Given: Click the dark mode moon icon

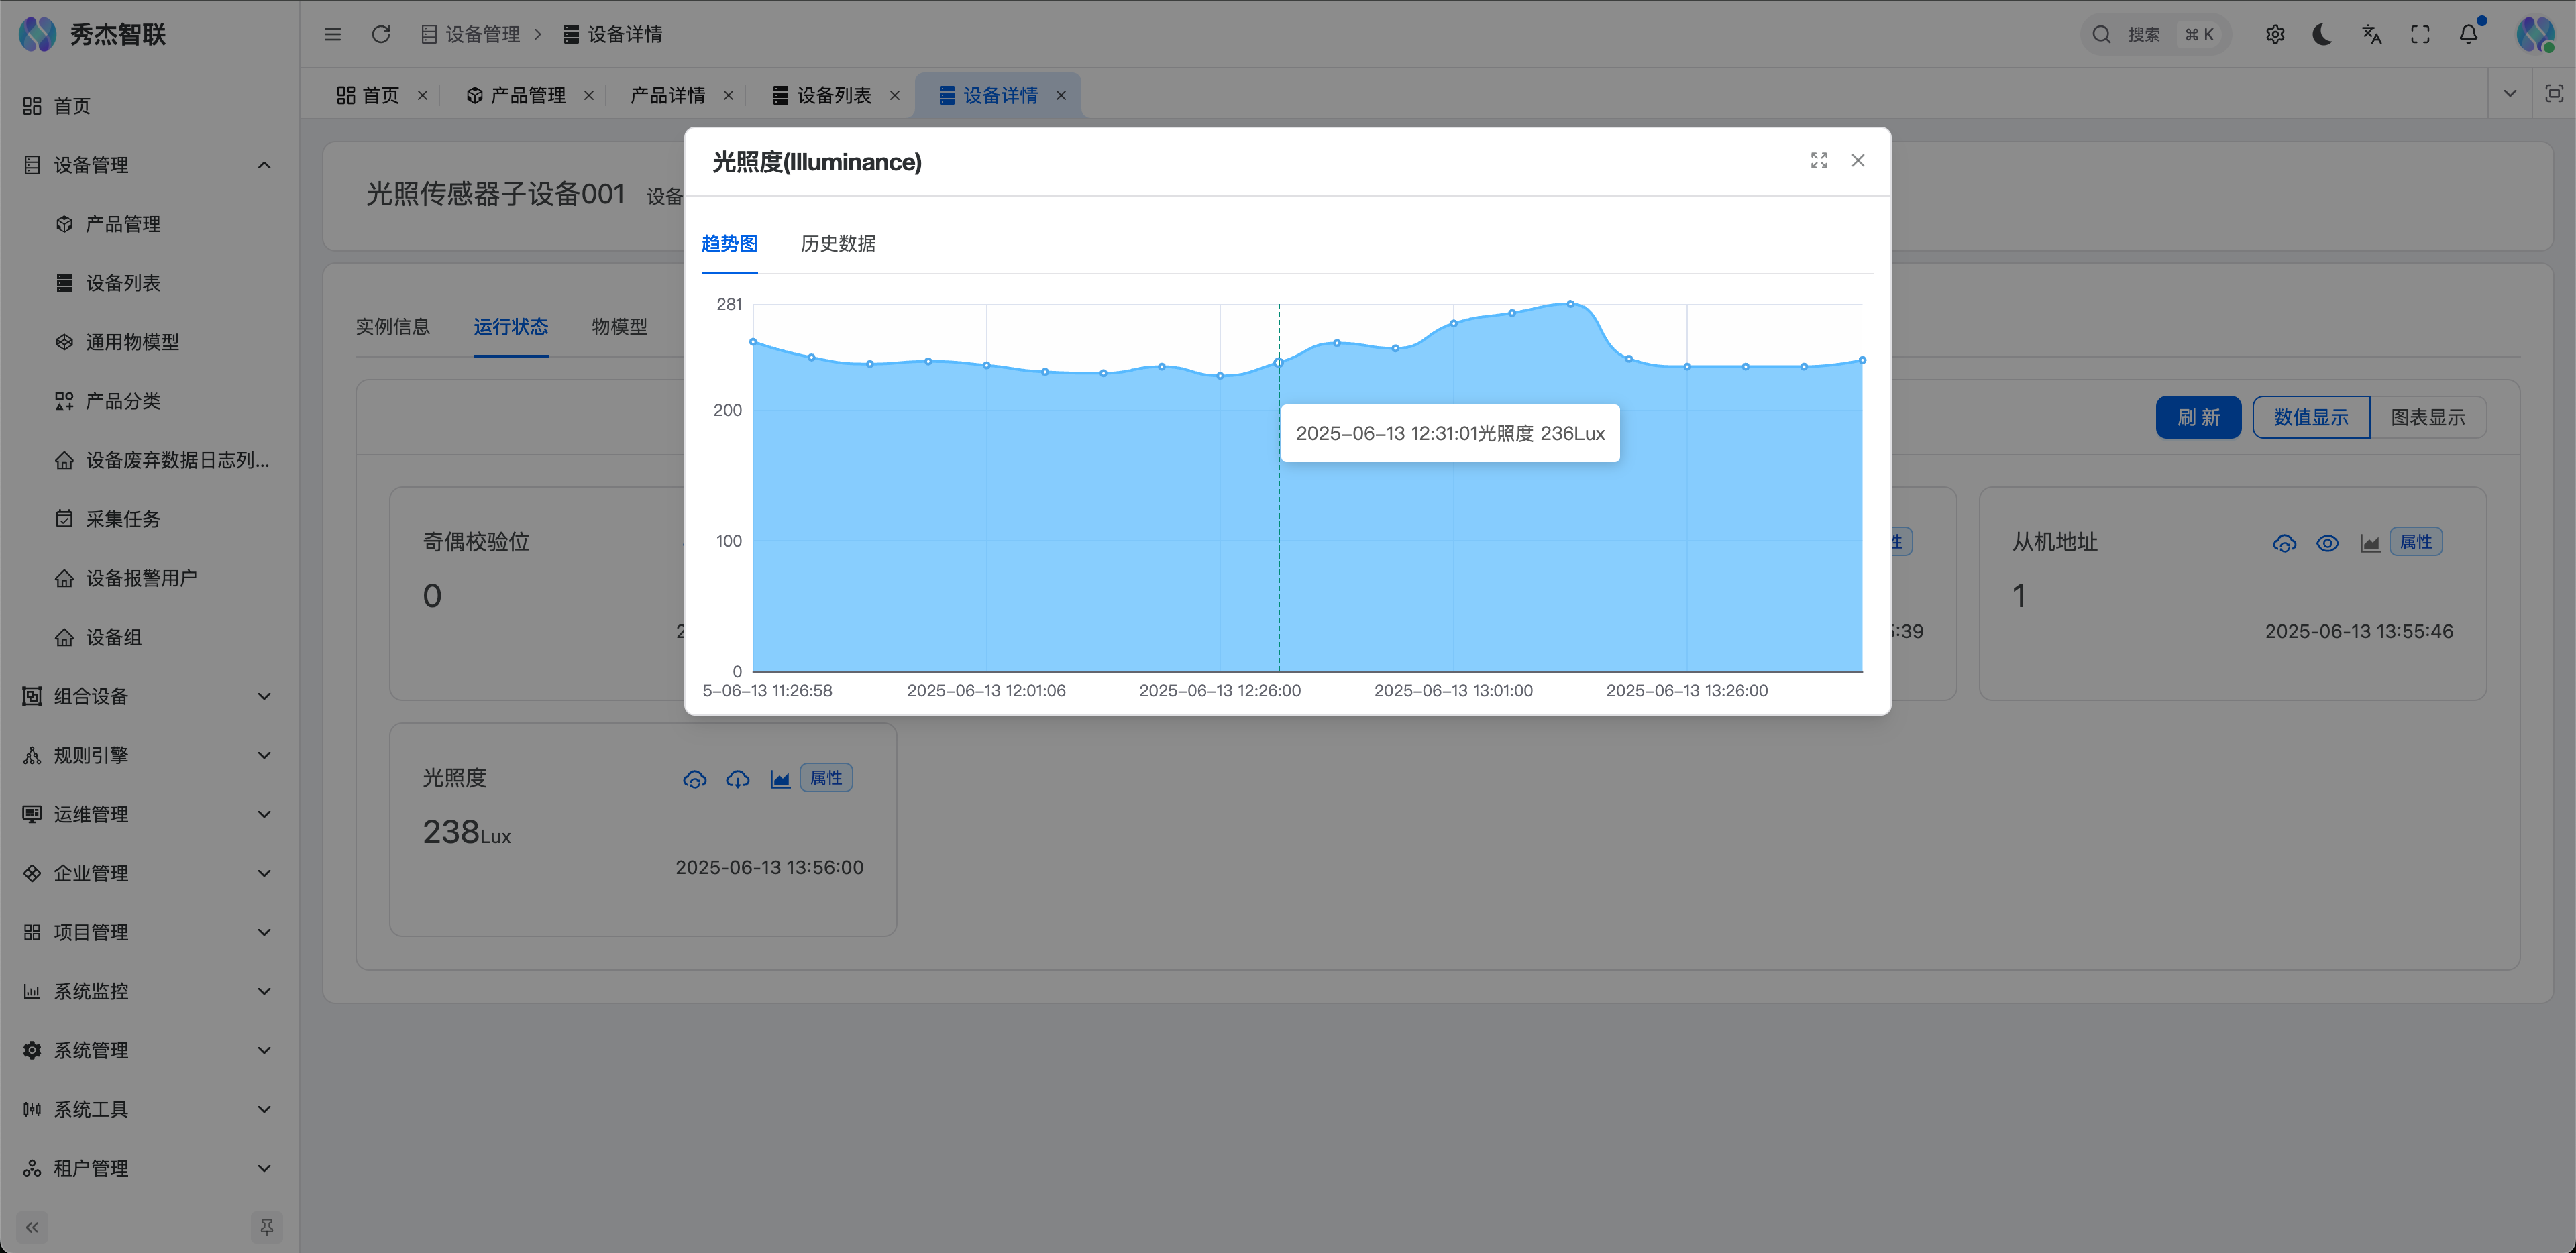Looking at the screenshot, I should tap(2322, 35).
